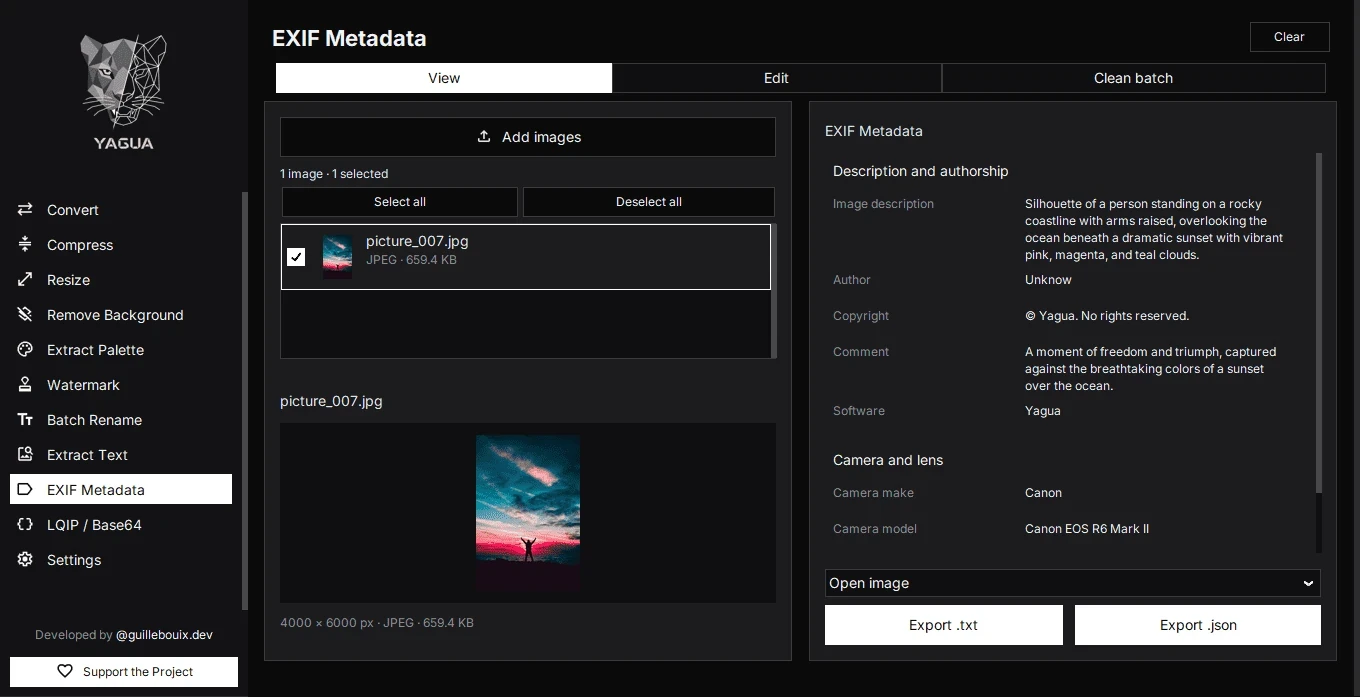Screen dimensions: 1360x697
Task: Click the copyright text '© Yagua. No rights reserved.'
Action: click(x=1107, y=316)
